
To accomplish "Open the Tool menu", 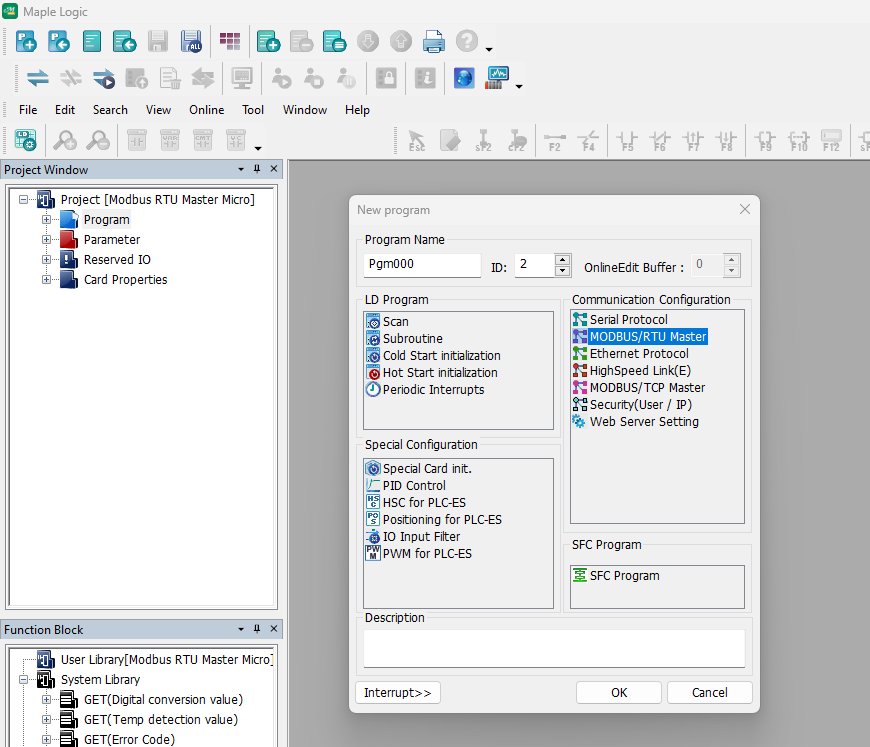I will coord(253,110).
